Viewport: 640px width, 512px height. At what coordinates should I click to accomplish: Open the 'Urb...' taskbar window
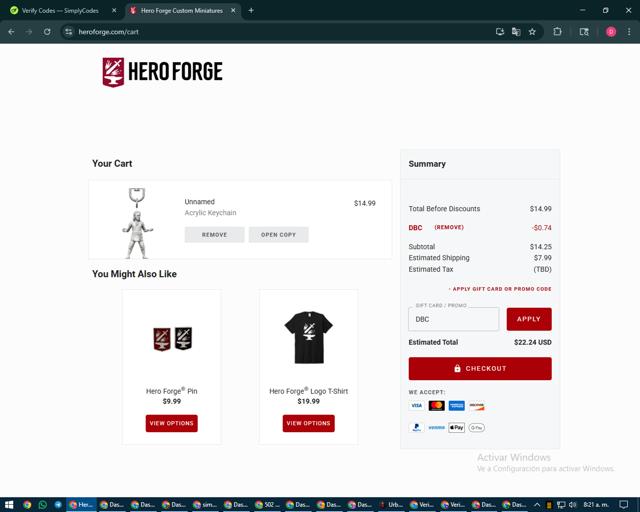(x=391, y=505)
